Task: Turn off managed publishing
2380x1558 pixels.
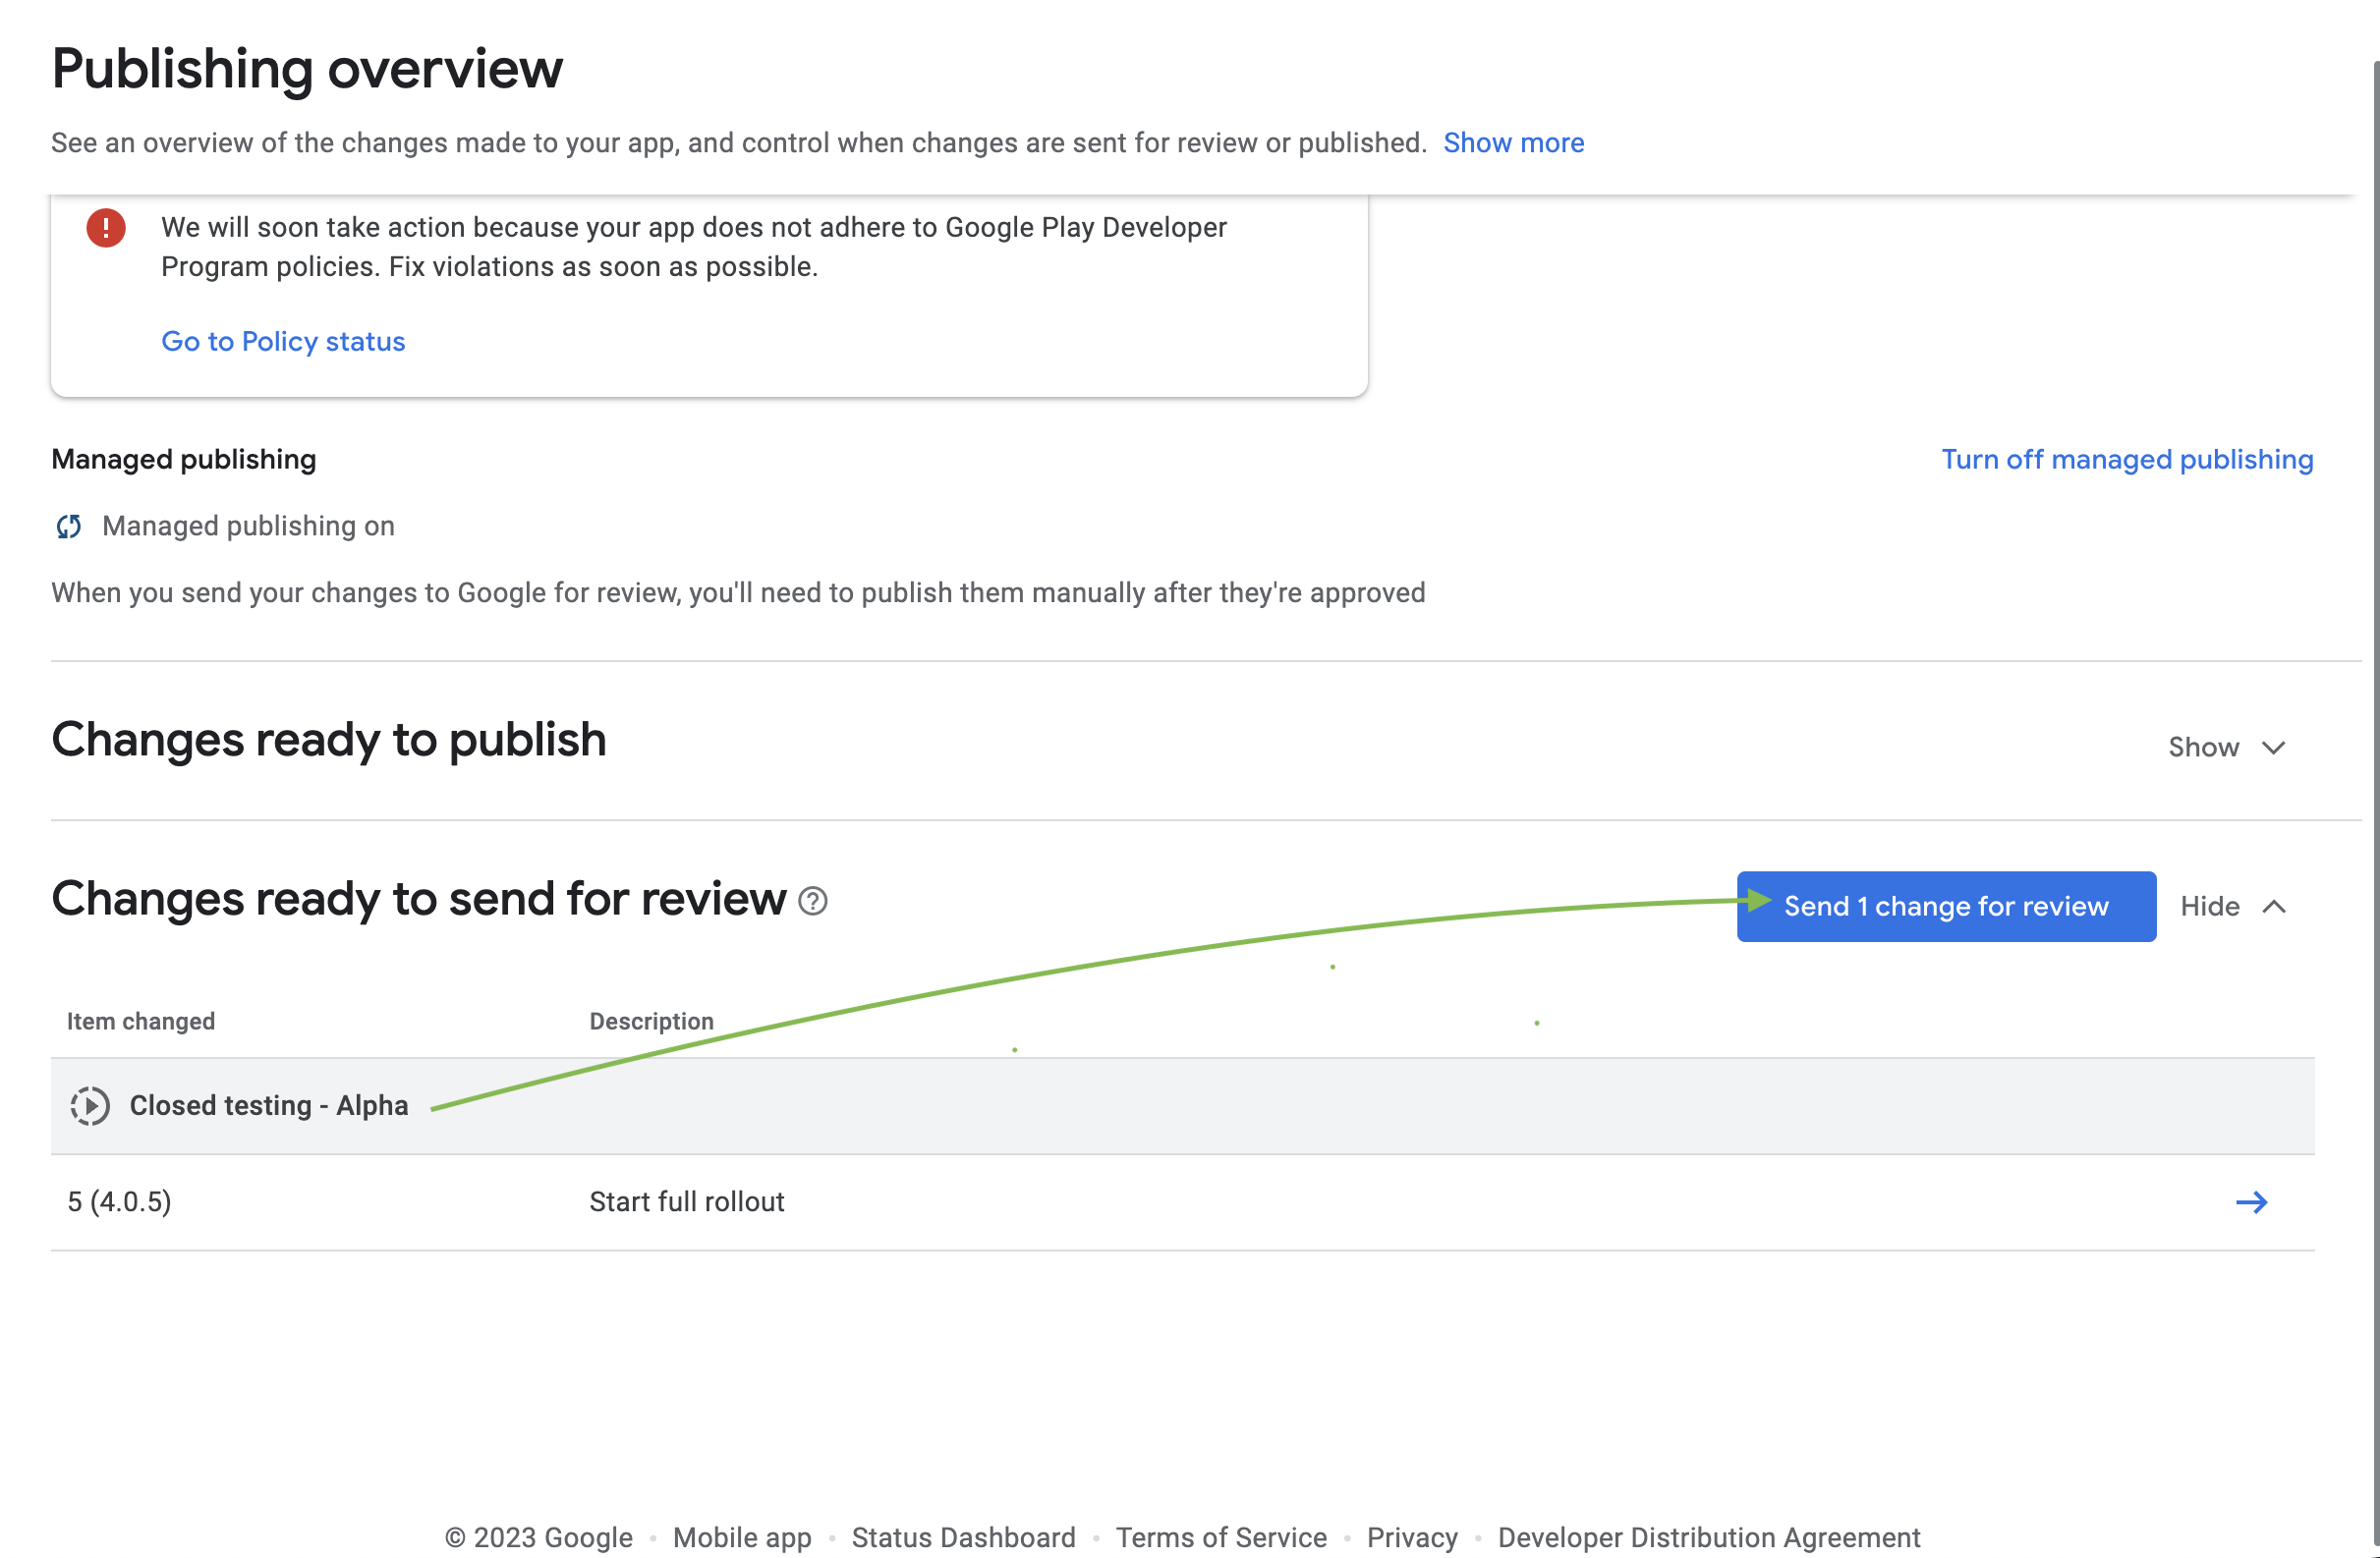Action: 2127,459
